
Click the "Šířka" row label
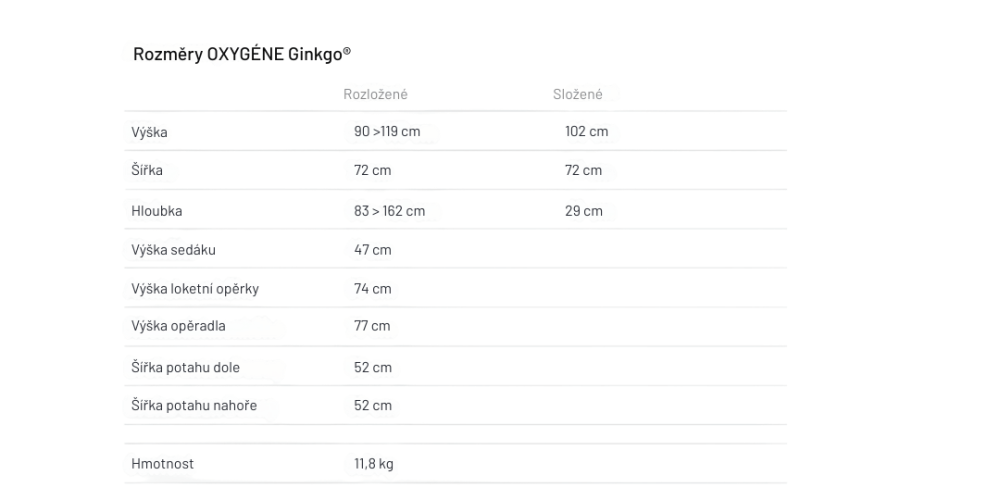click(x=146, y=171)
